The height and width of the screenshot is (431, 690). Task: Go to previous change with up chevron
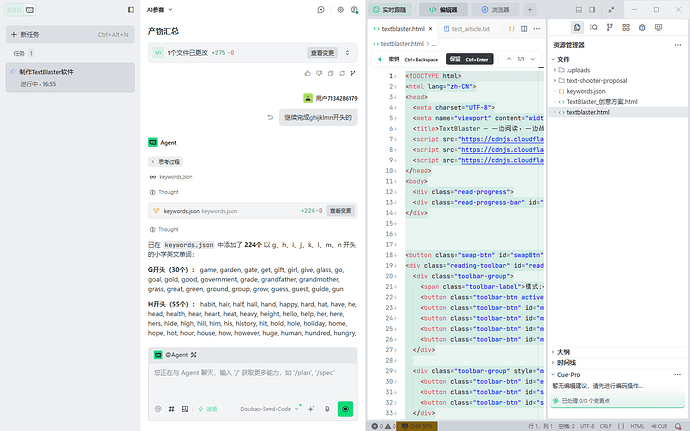509,59
